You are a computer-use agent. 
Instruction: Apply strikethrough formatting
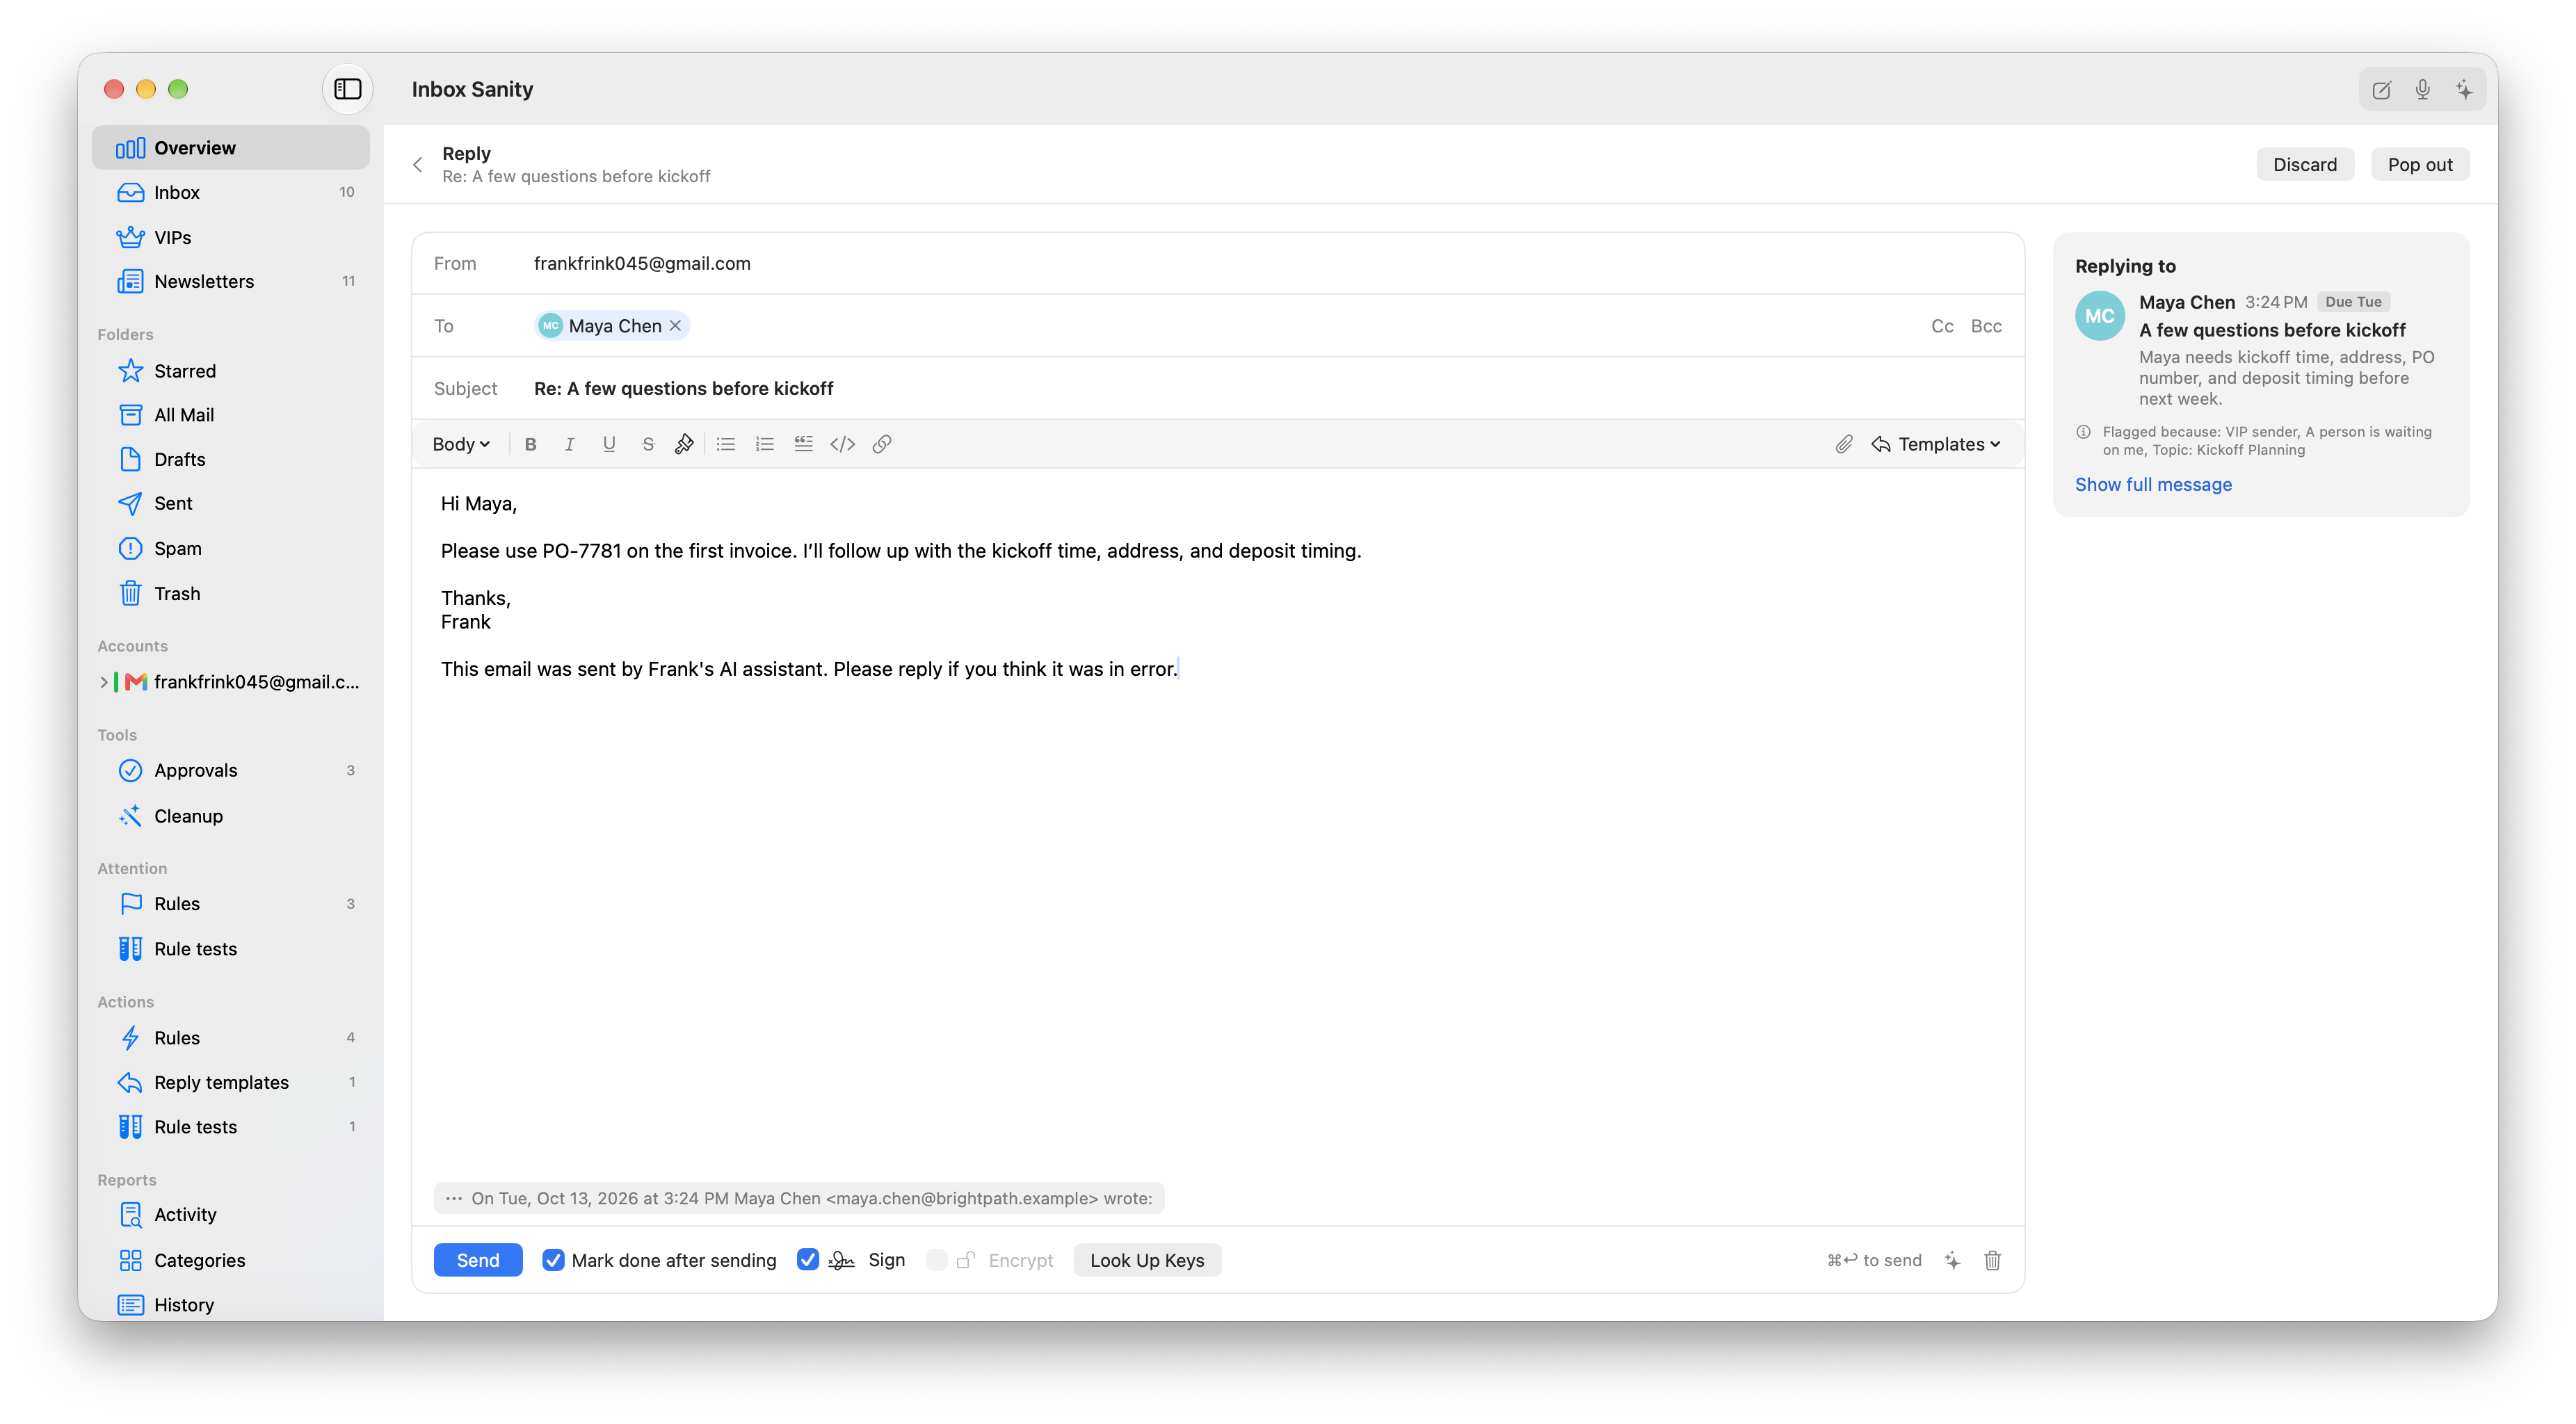tap(647, 444)
